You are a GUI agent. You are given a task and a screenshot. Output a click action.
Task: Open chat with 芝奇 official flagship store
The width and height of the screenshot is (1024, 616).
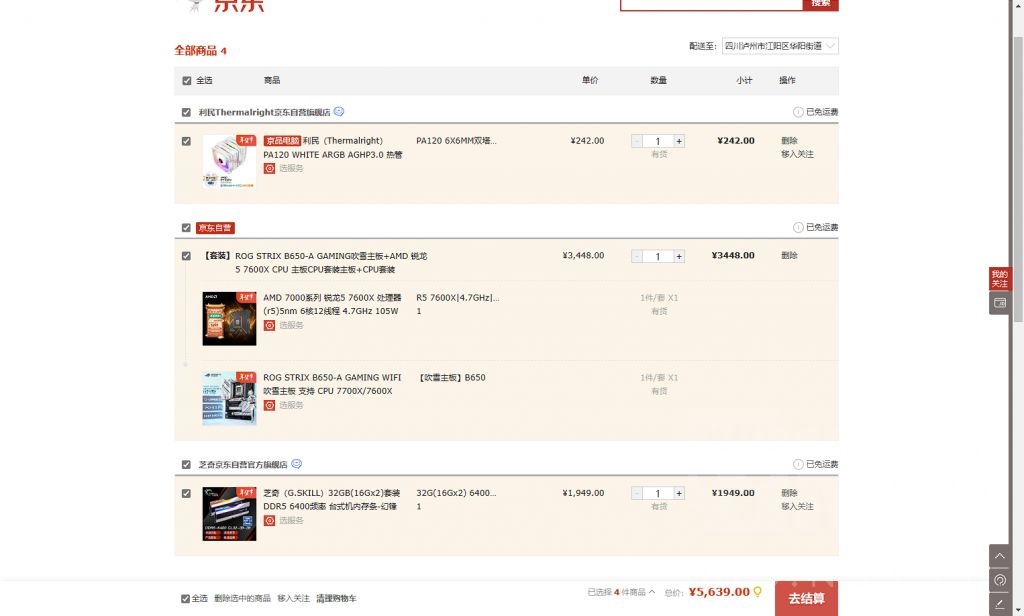[296, 464]
